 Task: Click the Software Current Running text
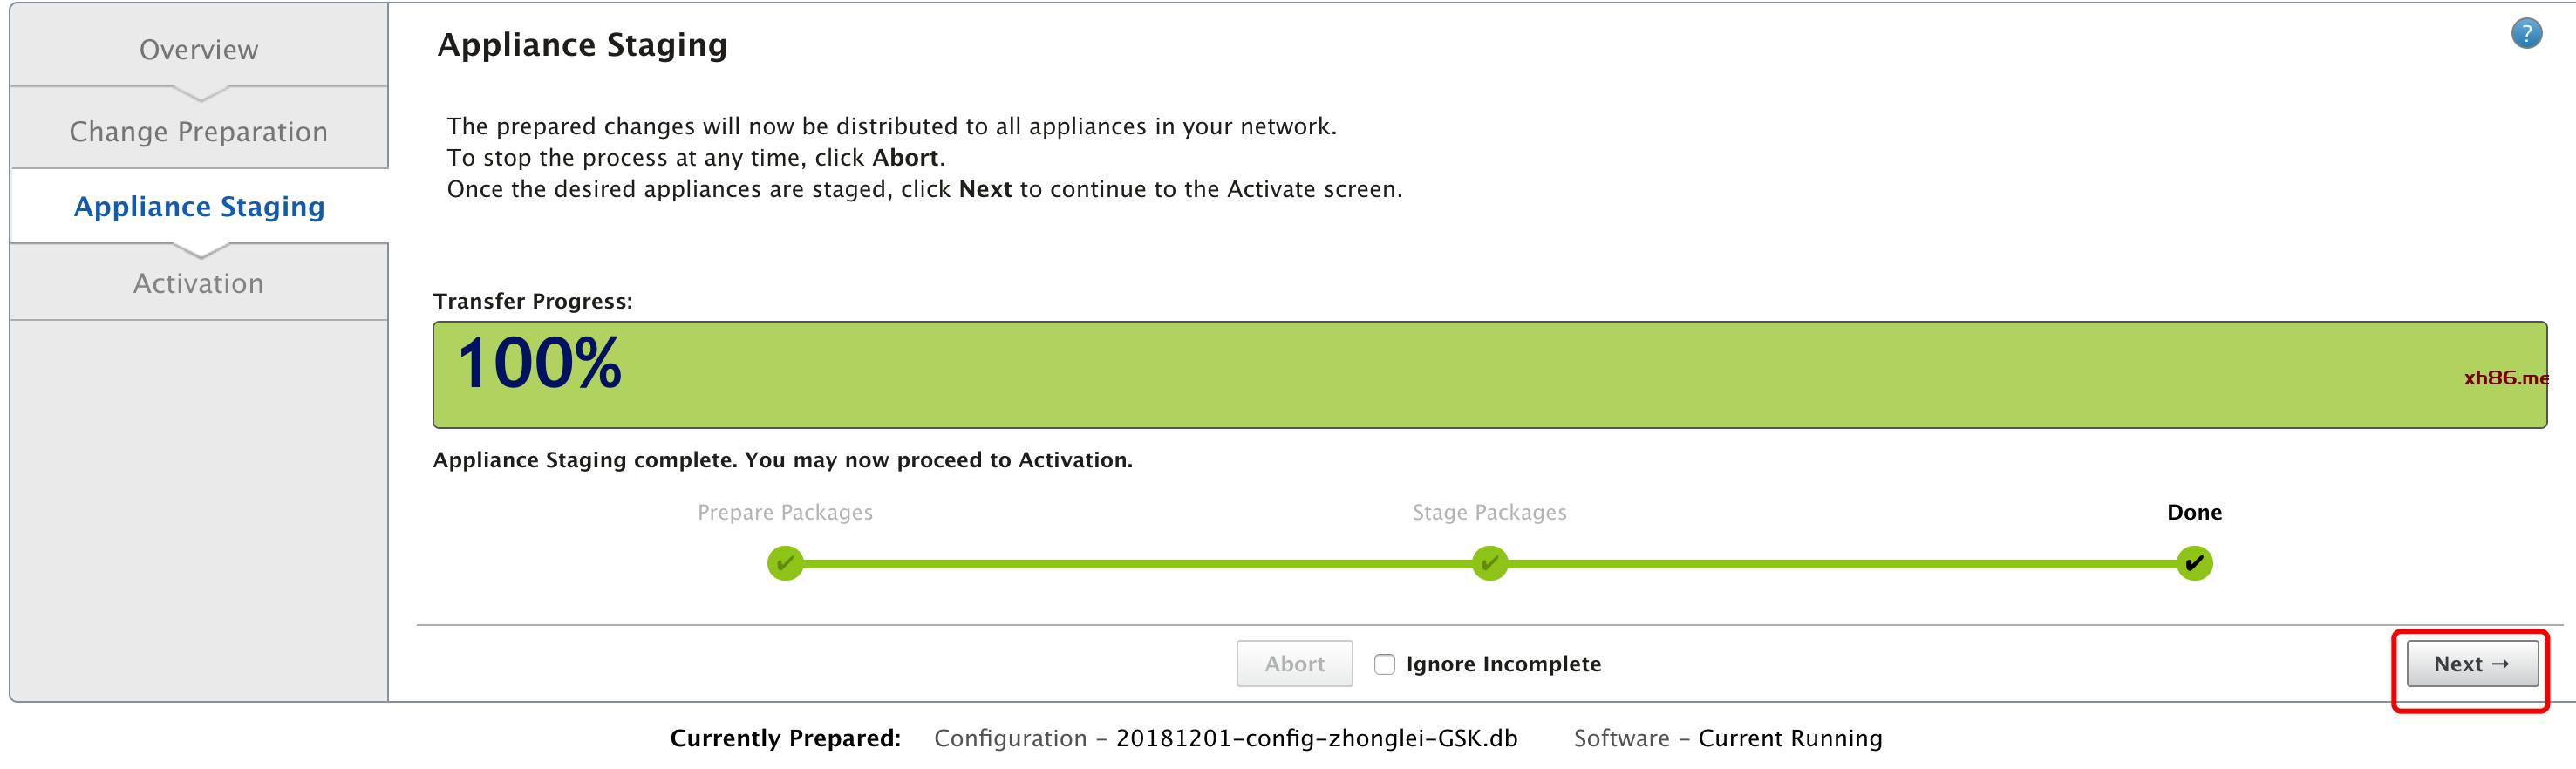pyautogui.click(x=1727, y=739)
